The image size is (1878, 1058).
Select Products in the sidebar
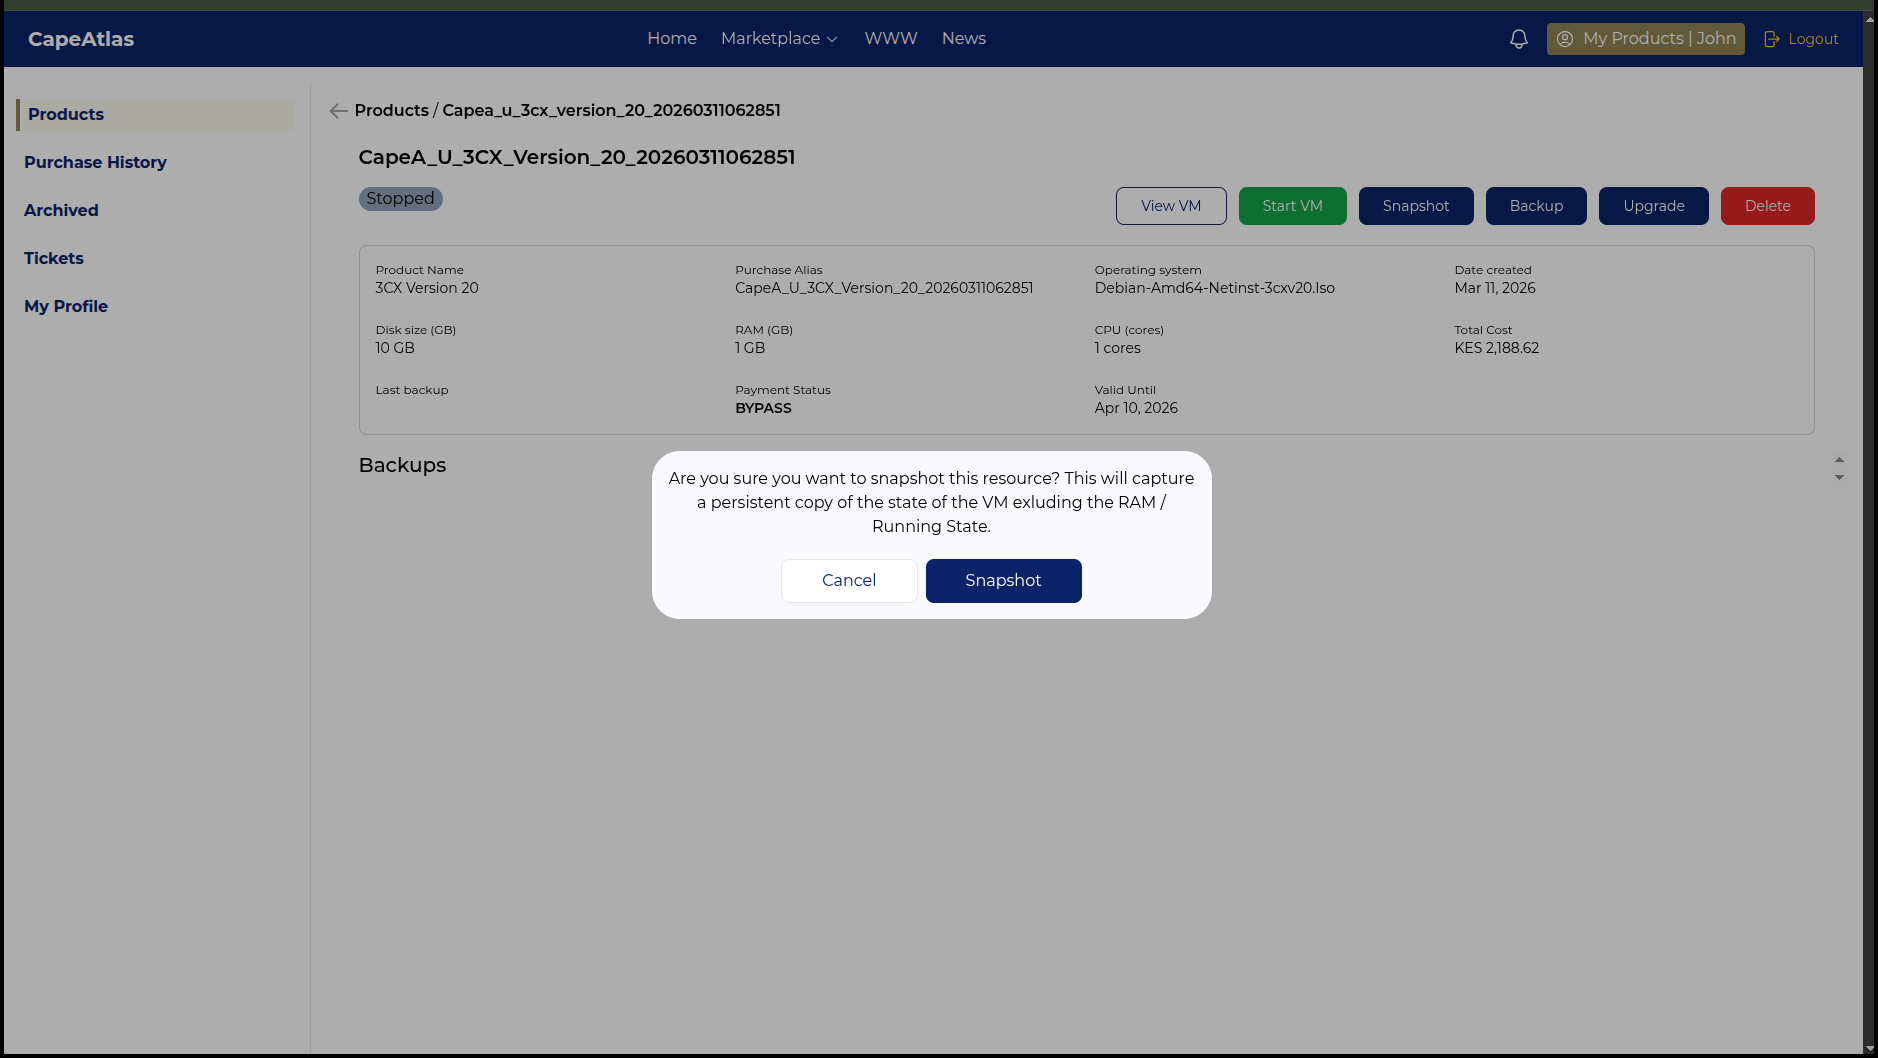point(155,114)
